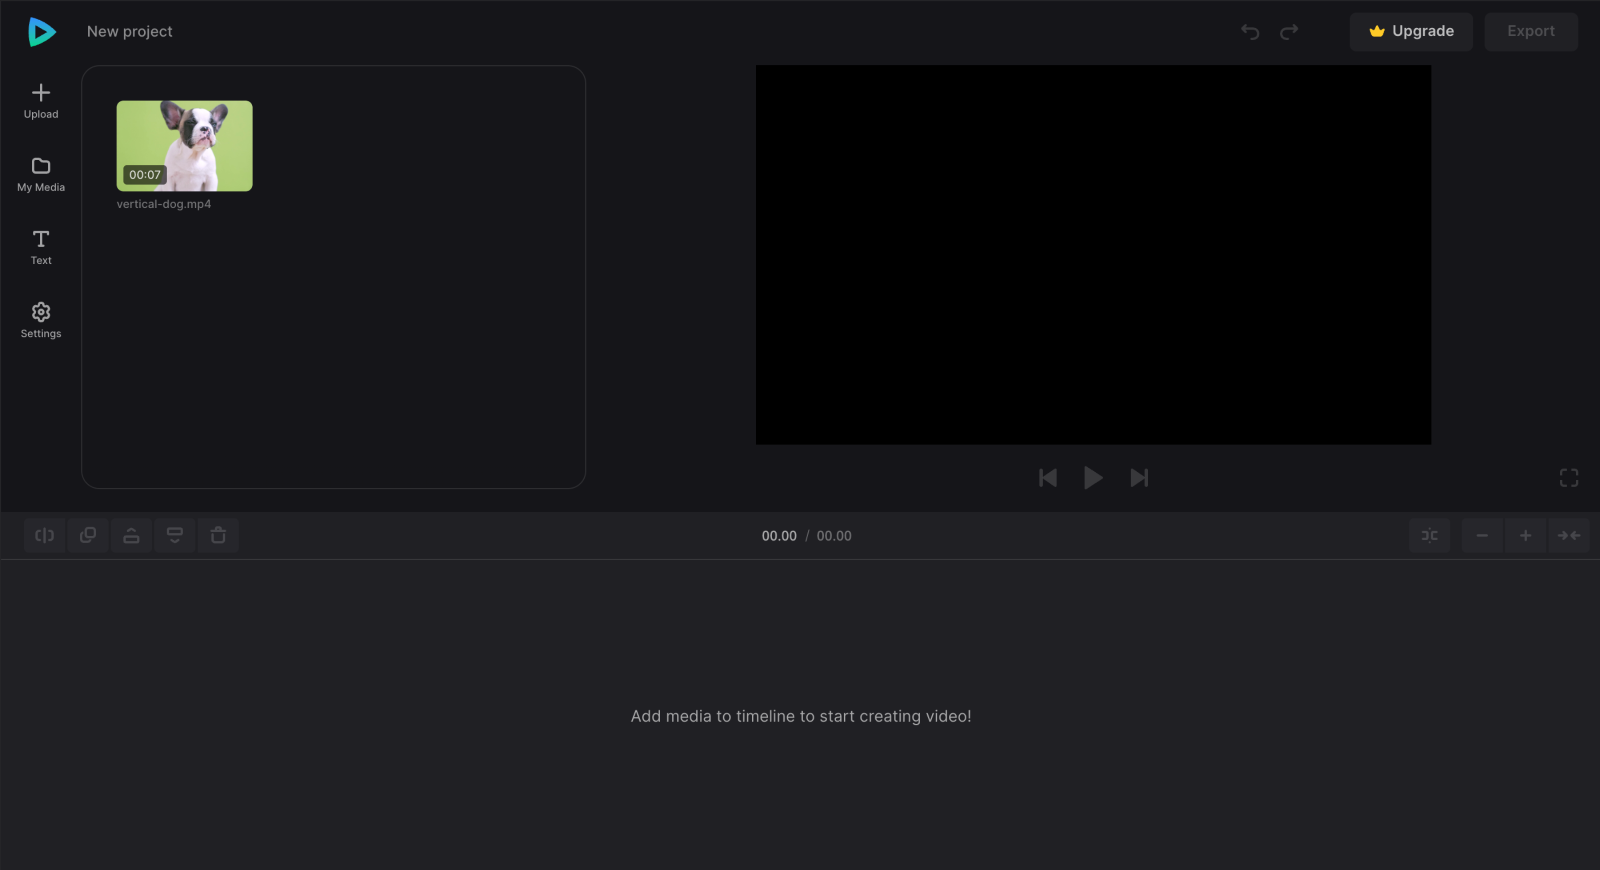1600x870 pixels.
Task: Fit timeline to screen icon
Action: pyautogui.click(x=1569, y=536)
